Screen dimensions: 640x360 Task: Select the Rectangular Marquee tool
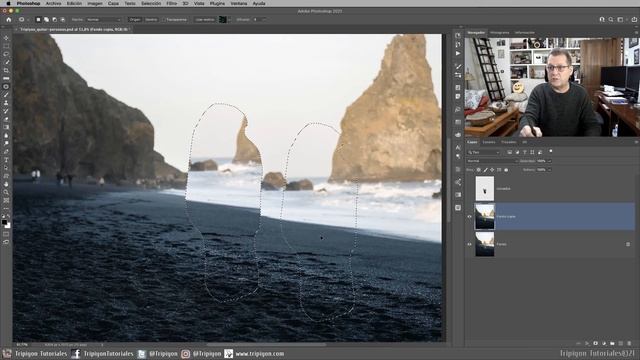coord(6,46)
